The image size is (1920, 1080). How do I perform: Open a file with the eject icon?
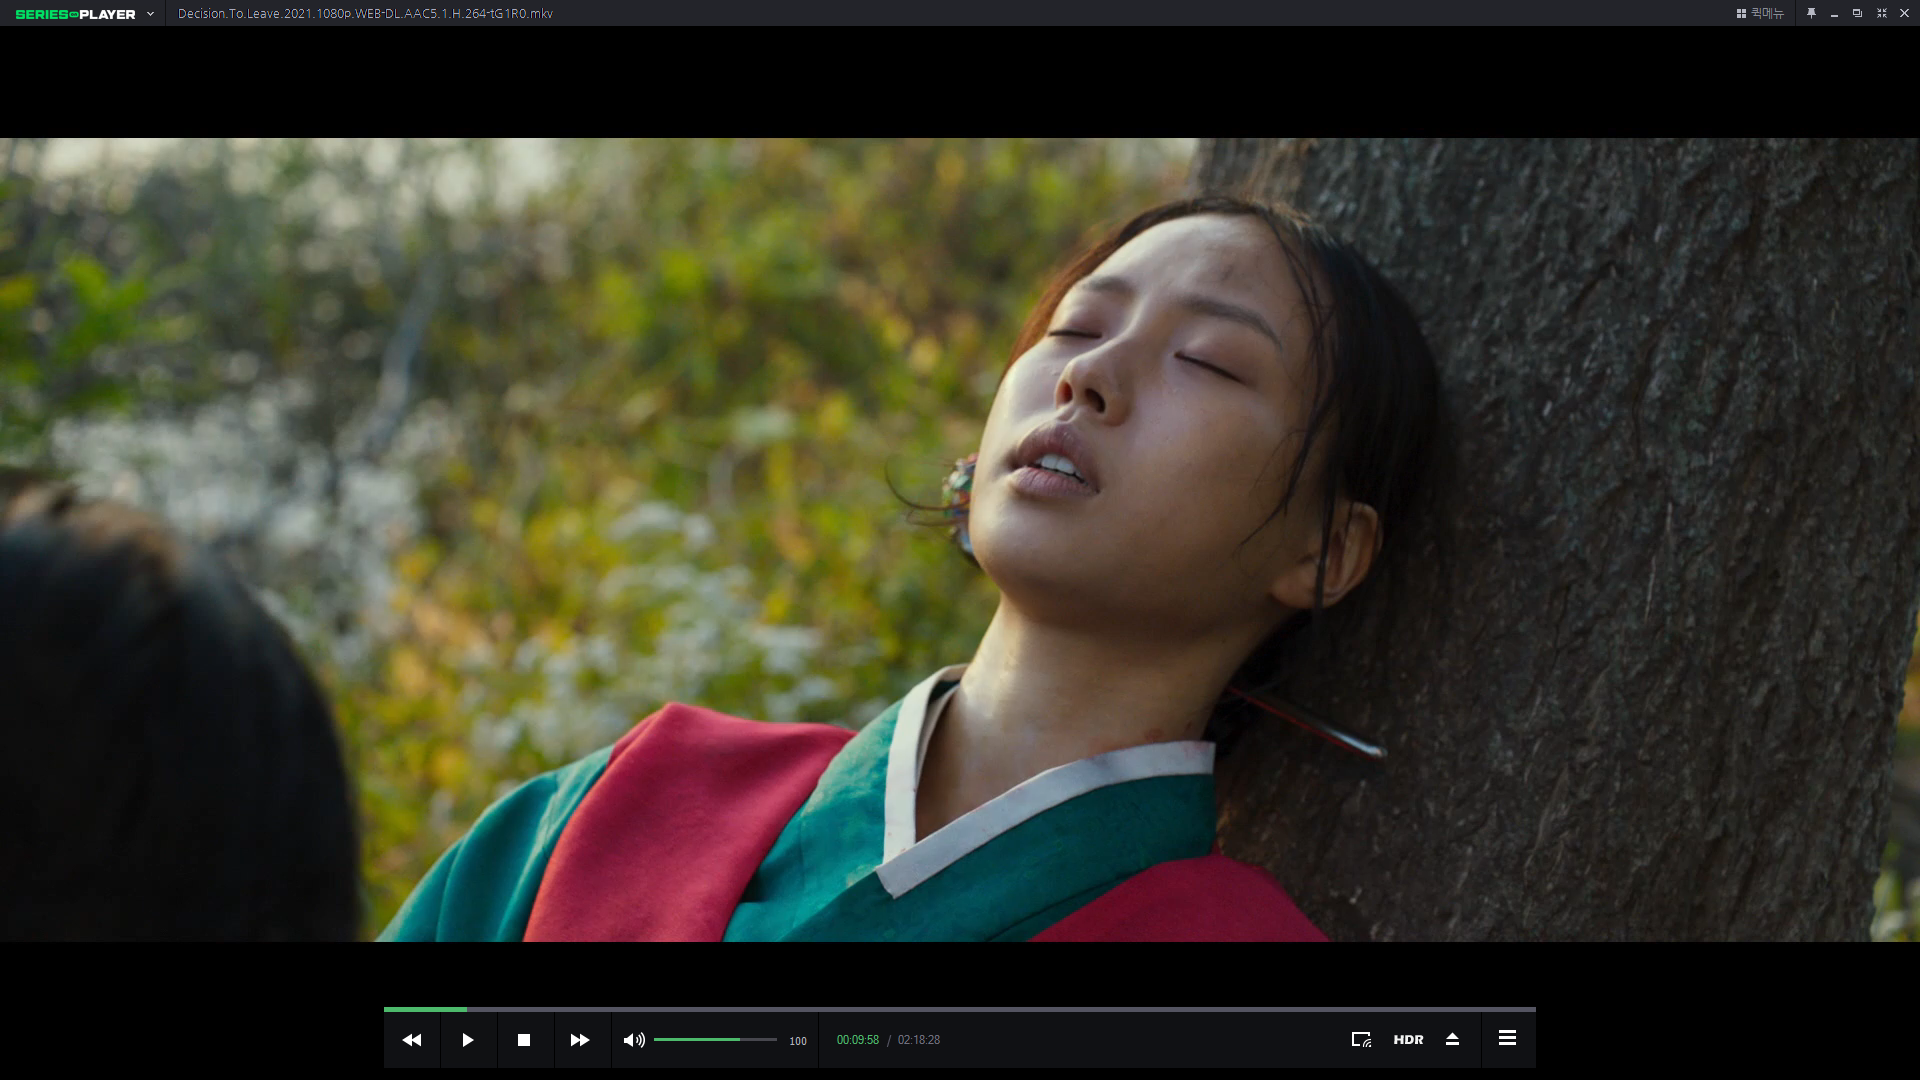[1453, 1040]
